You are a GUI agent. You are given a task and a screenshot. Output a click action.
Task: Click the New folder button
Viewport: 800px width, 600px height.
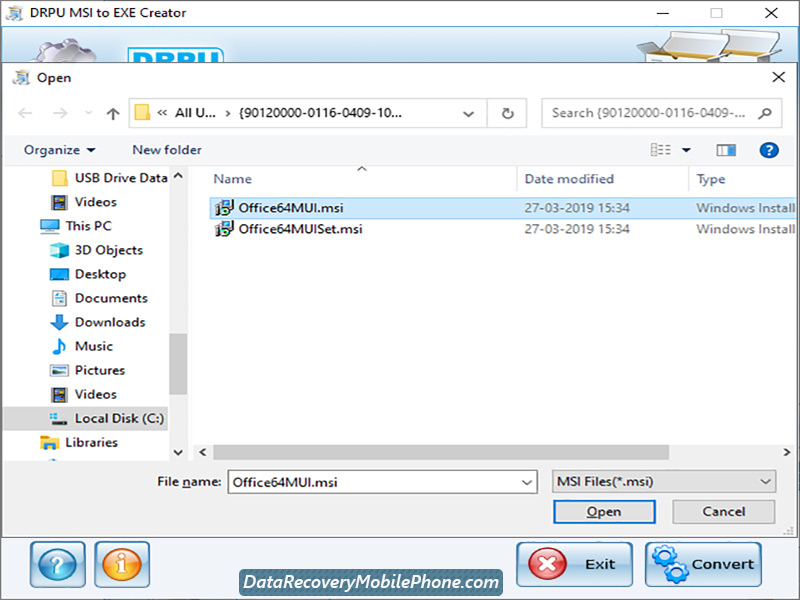tap(166, 149)
